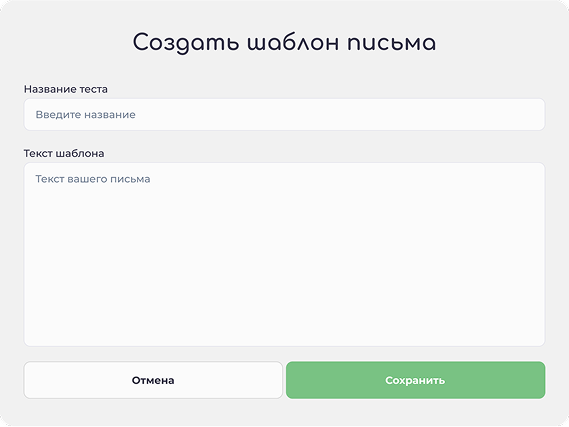Click the word 'теста' in the name label

94,89
